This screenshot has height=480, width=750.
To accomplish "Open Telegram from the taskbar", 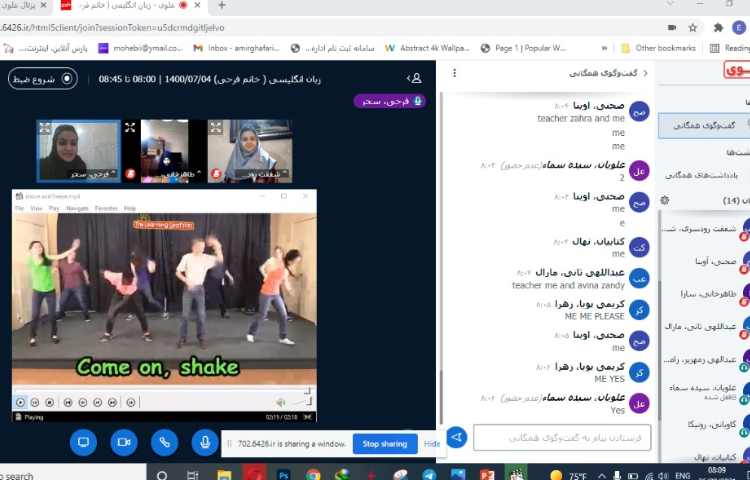I will [x=430, y=475].
